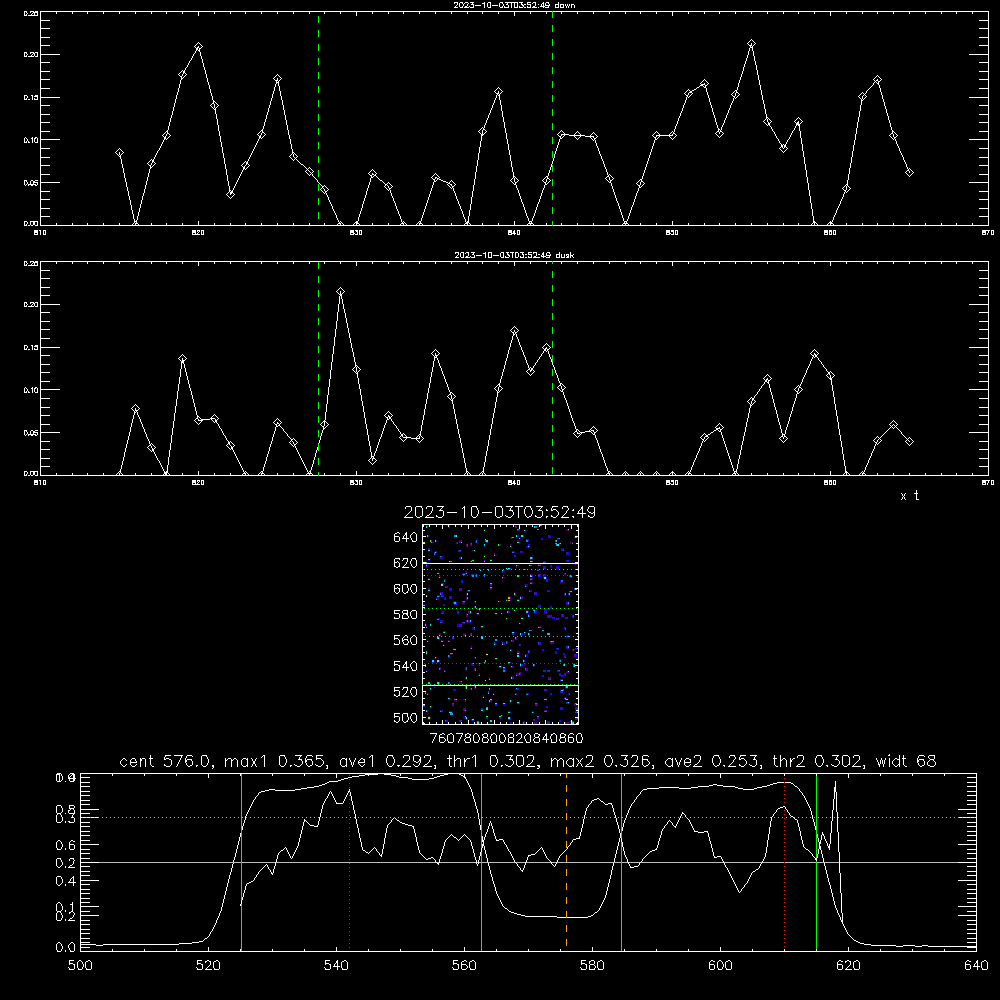Click the lower white horizontal line in the image
The image size is (1000, 1000).
(500, 685)
